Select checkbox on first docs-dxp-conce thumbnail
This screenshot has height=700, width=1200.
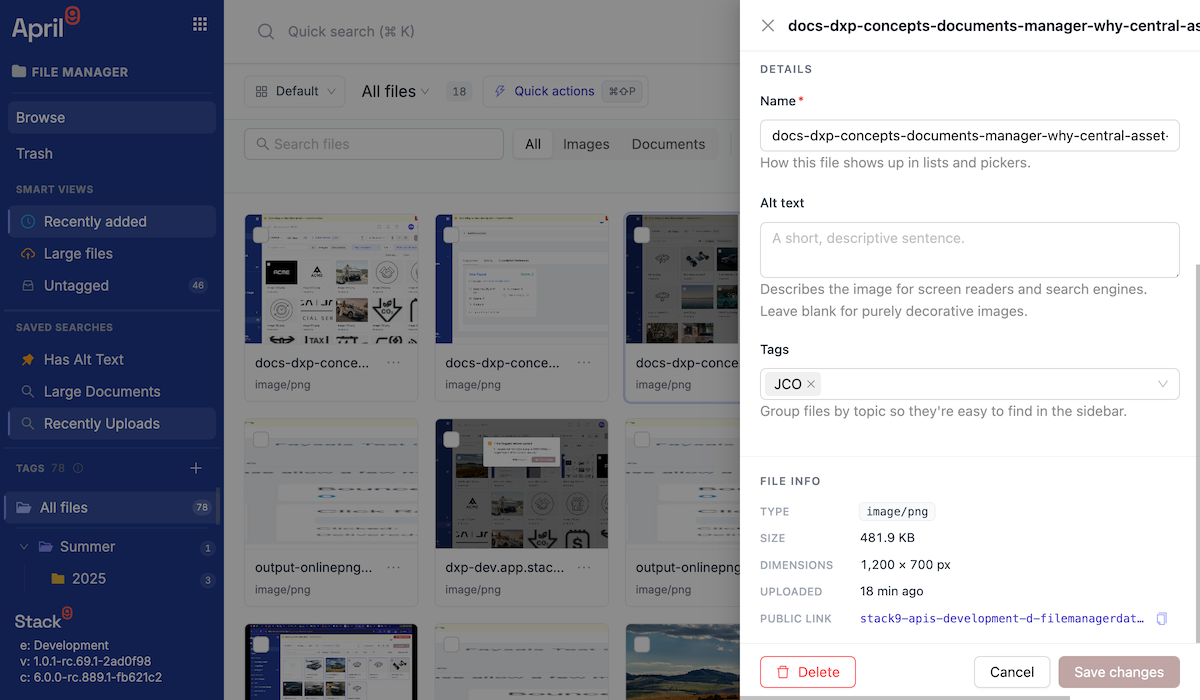pyautogui.click(x=261, y=235)
